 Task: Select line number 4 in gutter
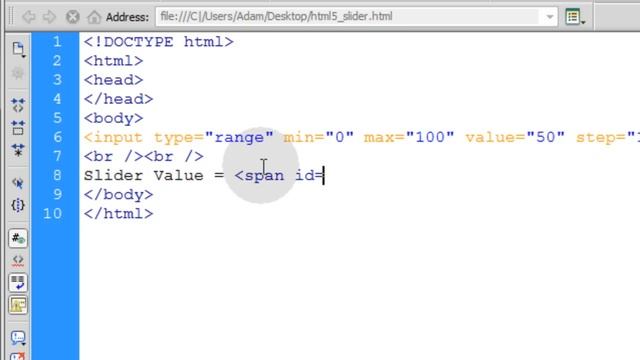(x=57, y=99)
